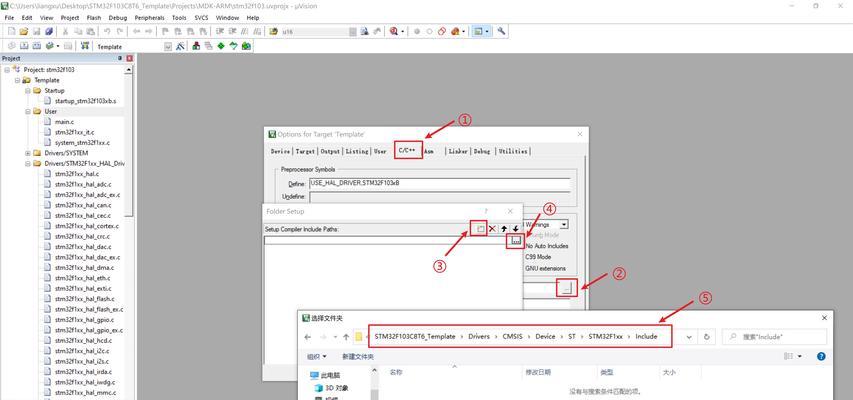Image resolution: width=853 pixels, height=400 pixels.
Task: Open the Project menu
Action: [70, 17]
